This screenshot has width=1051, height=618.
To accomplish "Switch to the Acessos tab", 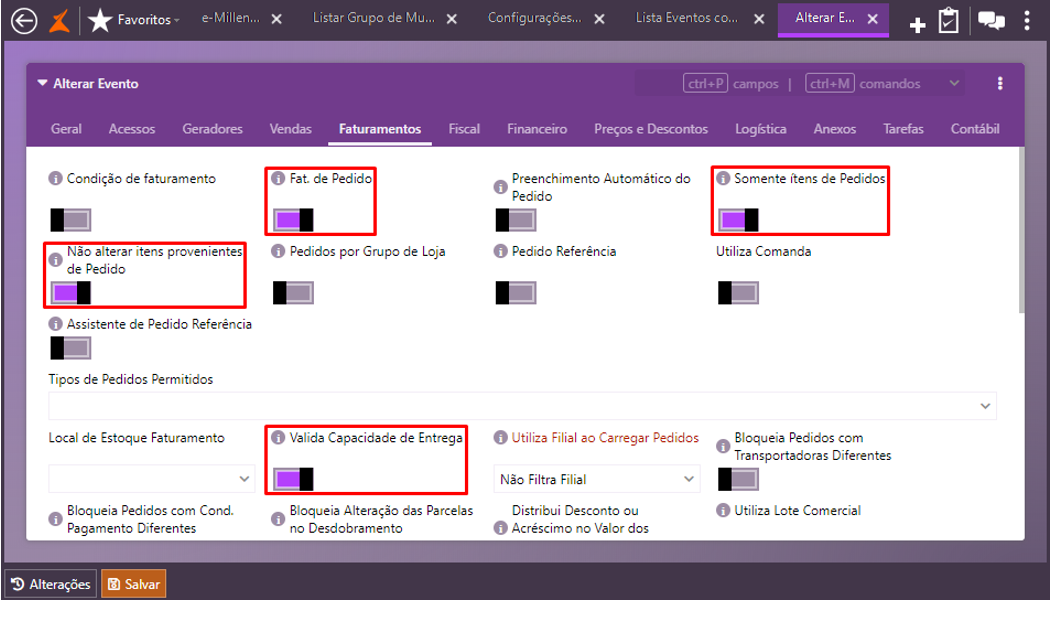I will [132, 129].
